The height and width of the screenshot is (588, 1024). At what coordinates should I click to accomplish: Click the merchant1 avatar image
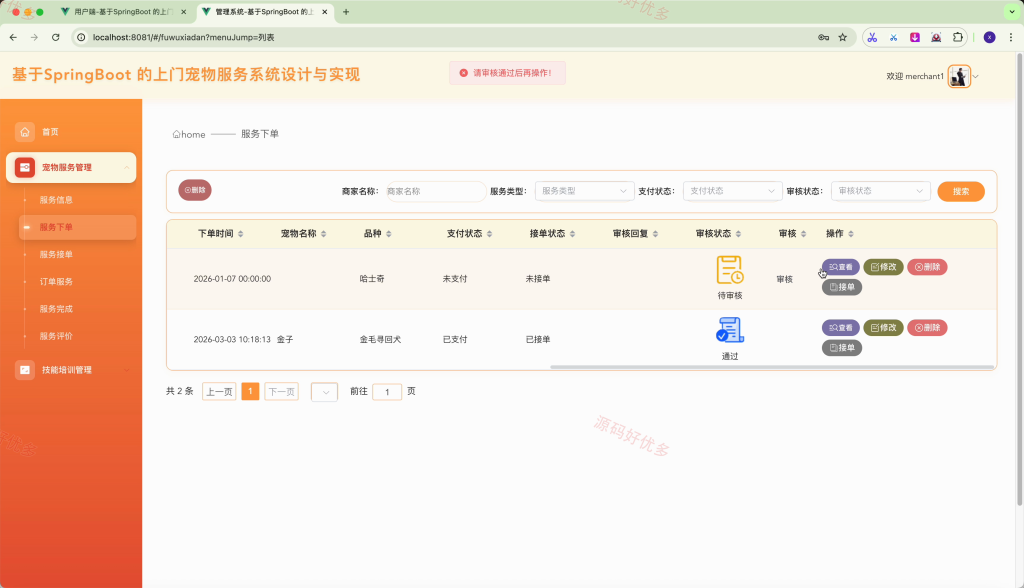pyautogui.click(x=959, y=76)
